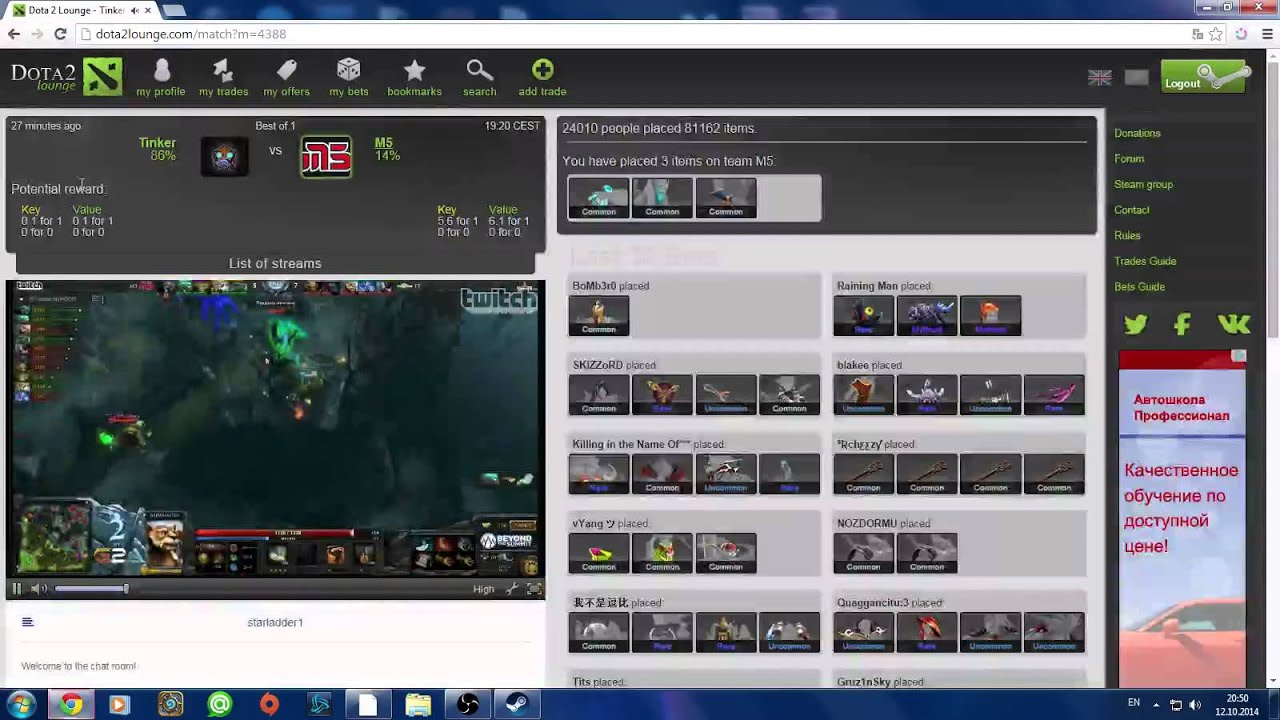This screenshot has height=720, width=1280.
Task: Open the Dota2 Lounge home logo
Action: click(66, 76)
